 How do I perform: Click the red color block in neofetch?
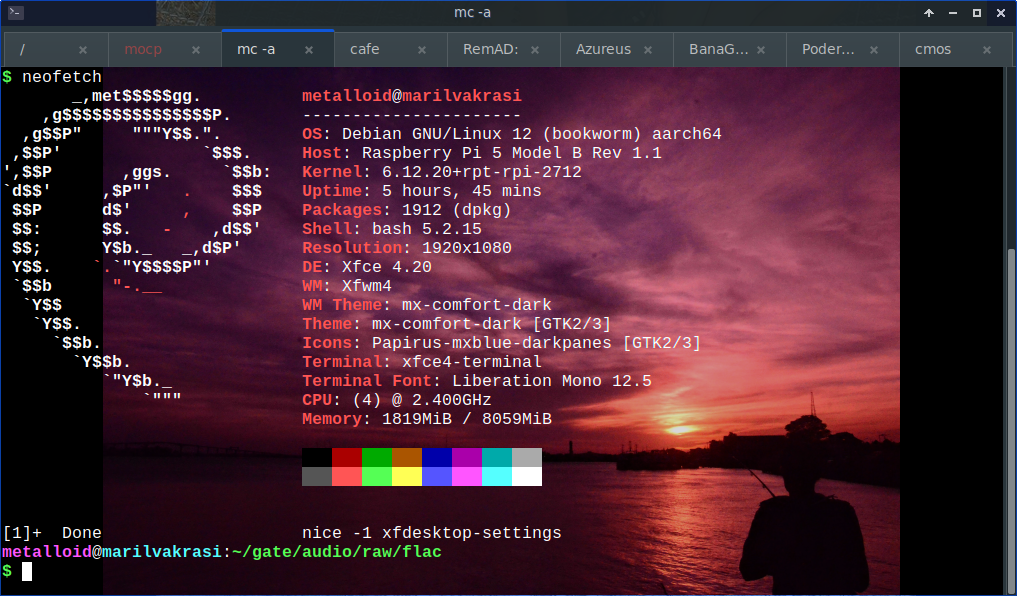pos(346,457)
